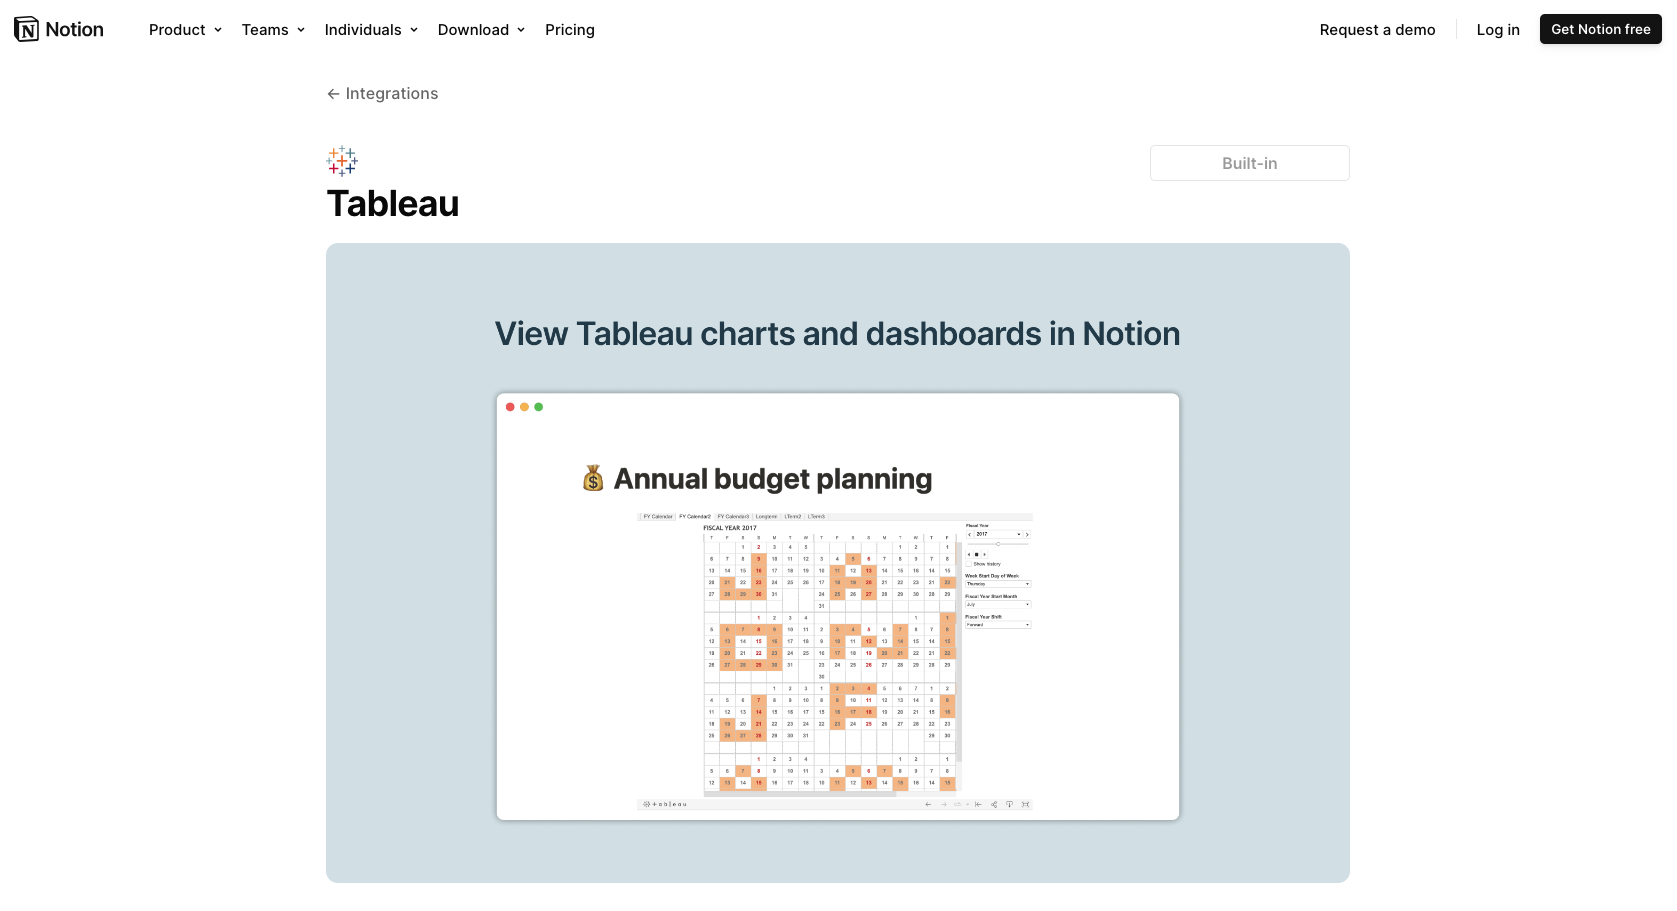Viewport: 1677px width, 911px height.
Task: Expand the Product dropdown menu
Action: [185, 30]
